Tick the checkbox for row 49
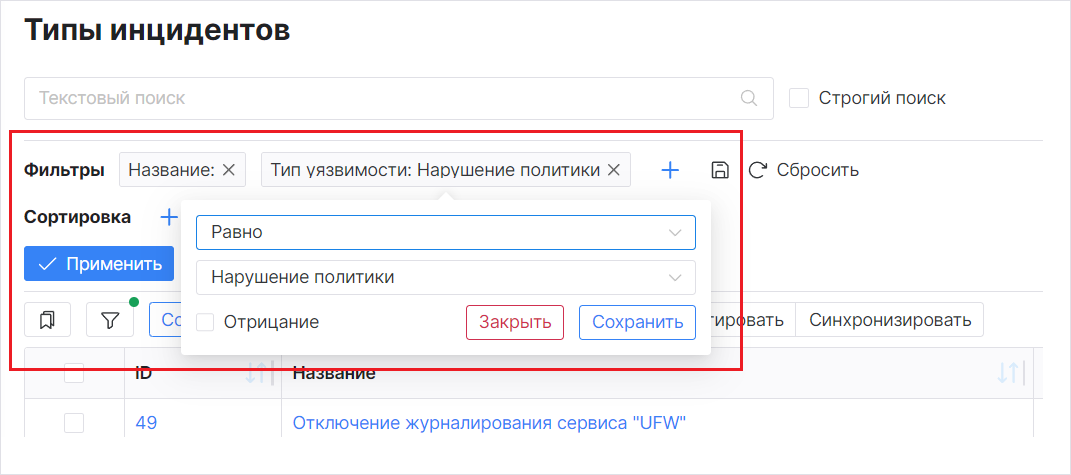This screenshot has height=475, width=1071. point(74,423)
